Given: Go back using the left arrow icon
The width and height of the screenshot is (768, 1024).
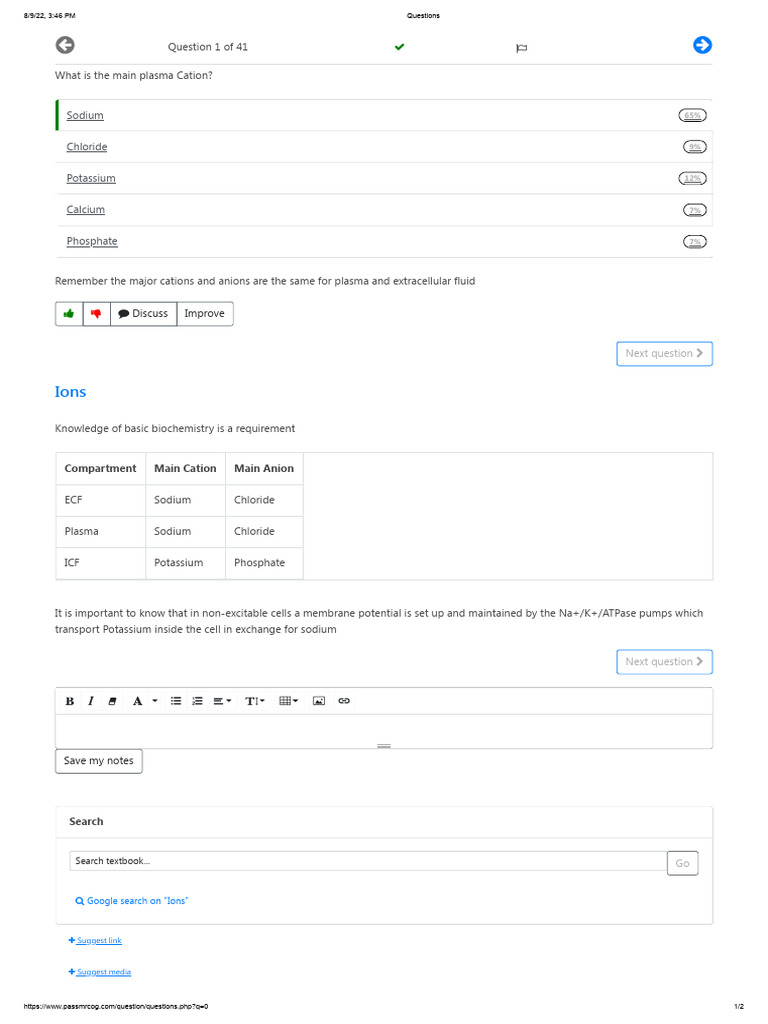Looking at the screenshot, I should (65, 45).
